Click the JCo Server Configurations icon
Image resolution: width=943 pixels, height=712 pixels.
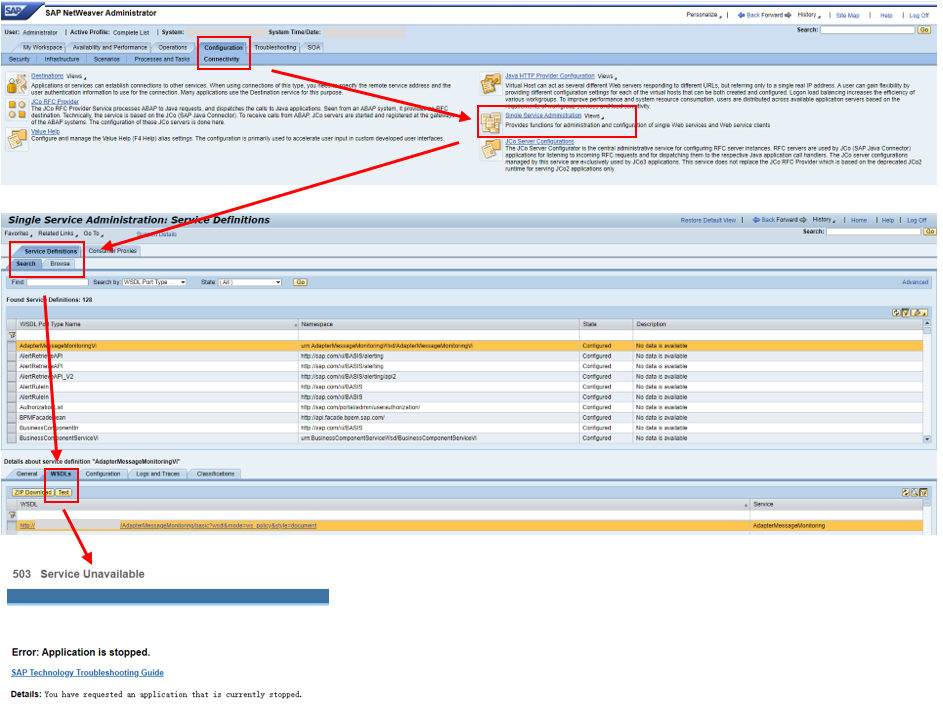[x=491, y=149]
